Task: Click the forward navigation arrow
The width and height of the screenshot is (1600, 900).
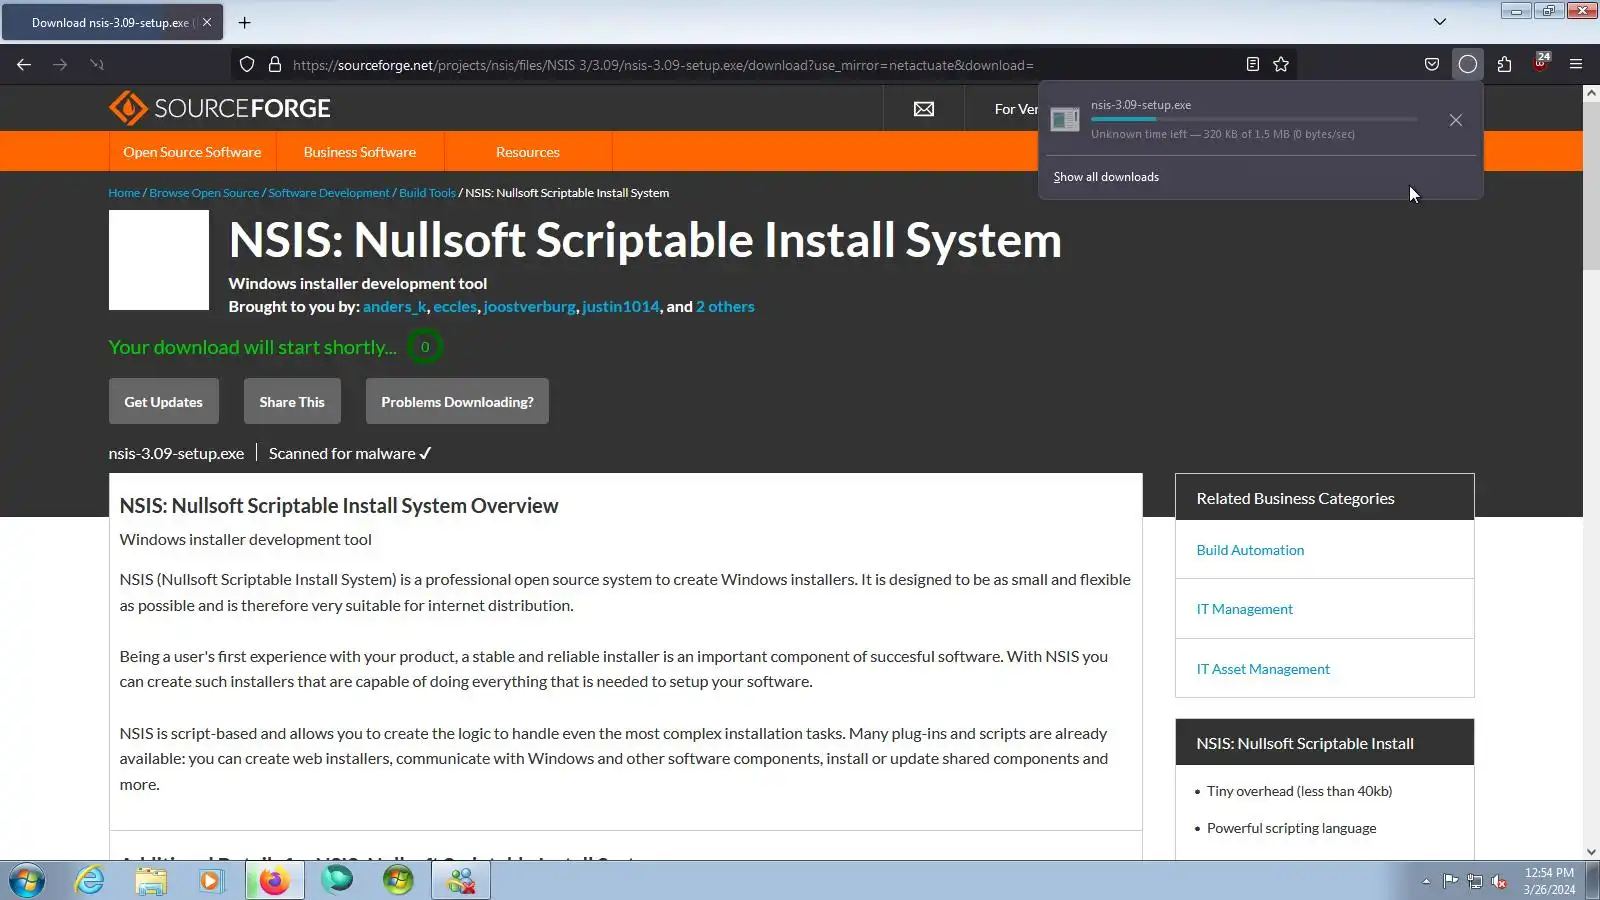Action: [60, 65]
